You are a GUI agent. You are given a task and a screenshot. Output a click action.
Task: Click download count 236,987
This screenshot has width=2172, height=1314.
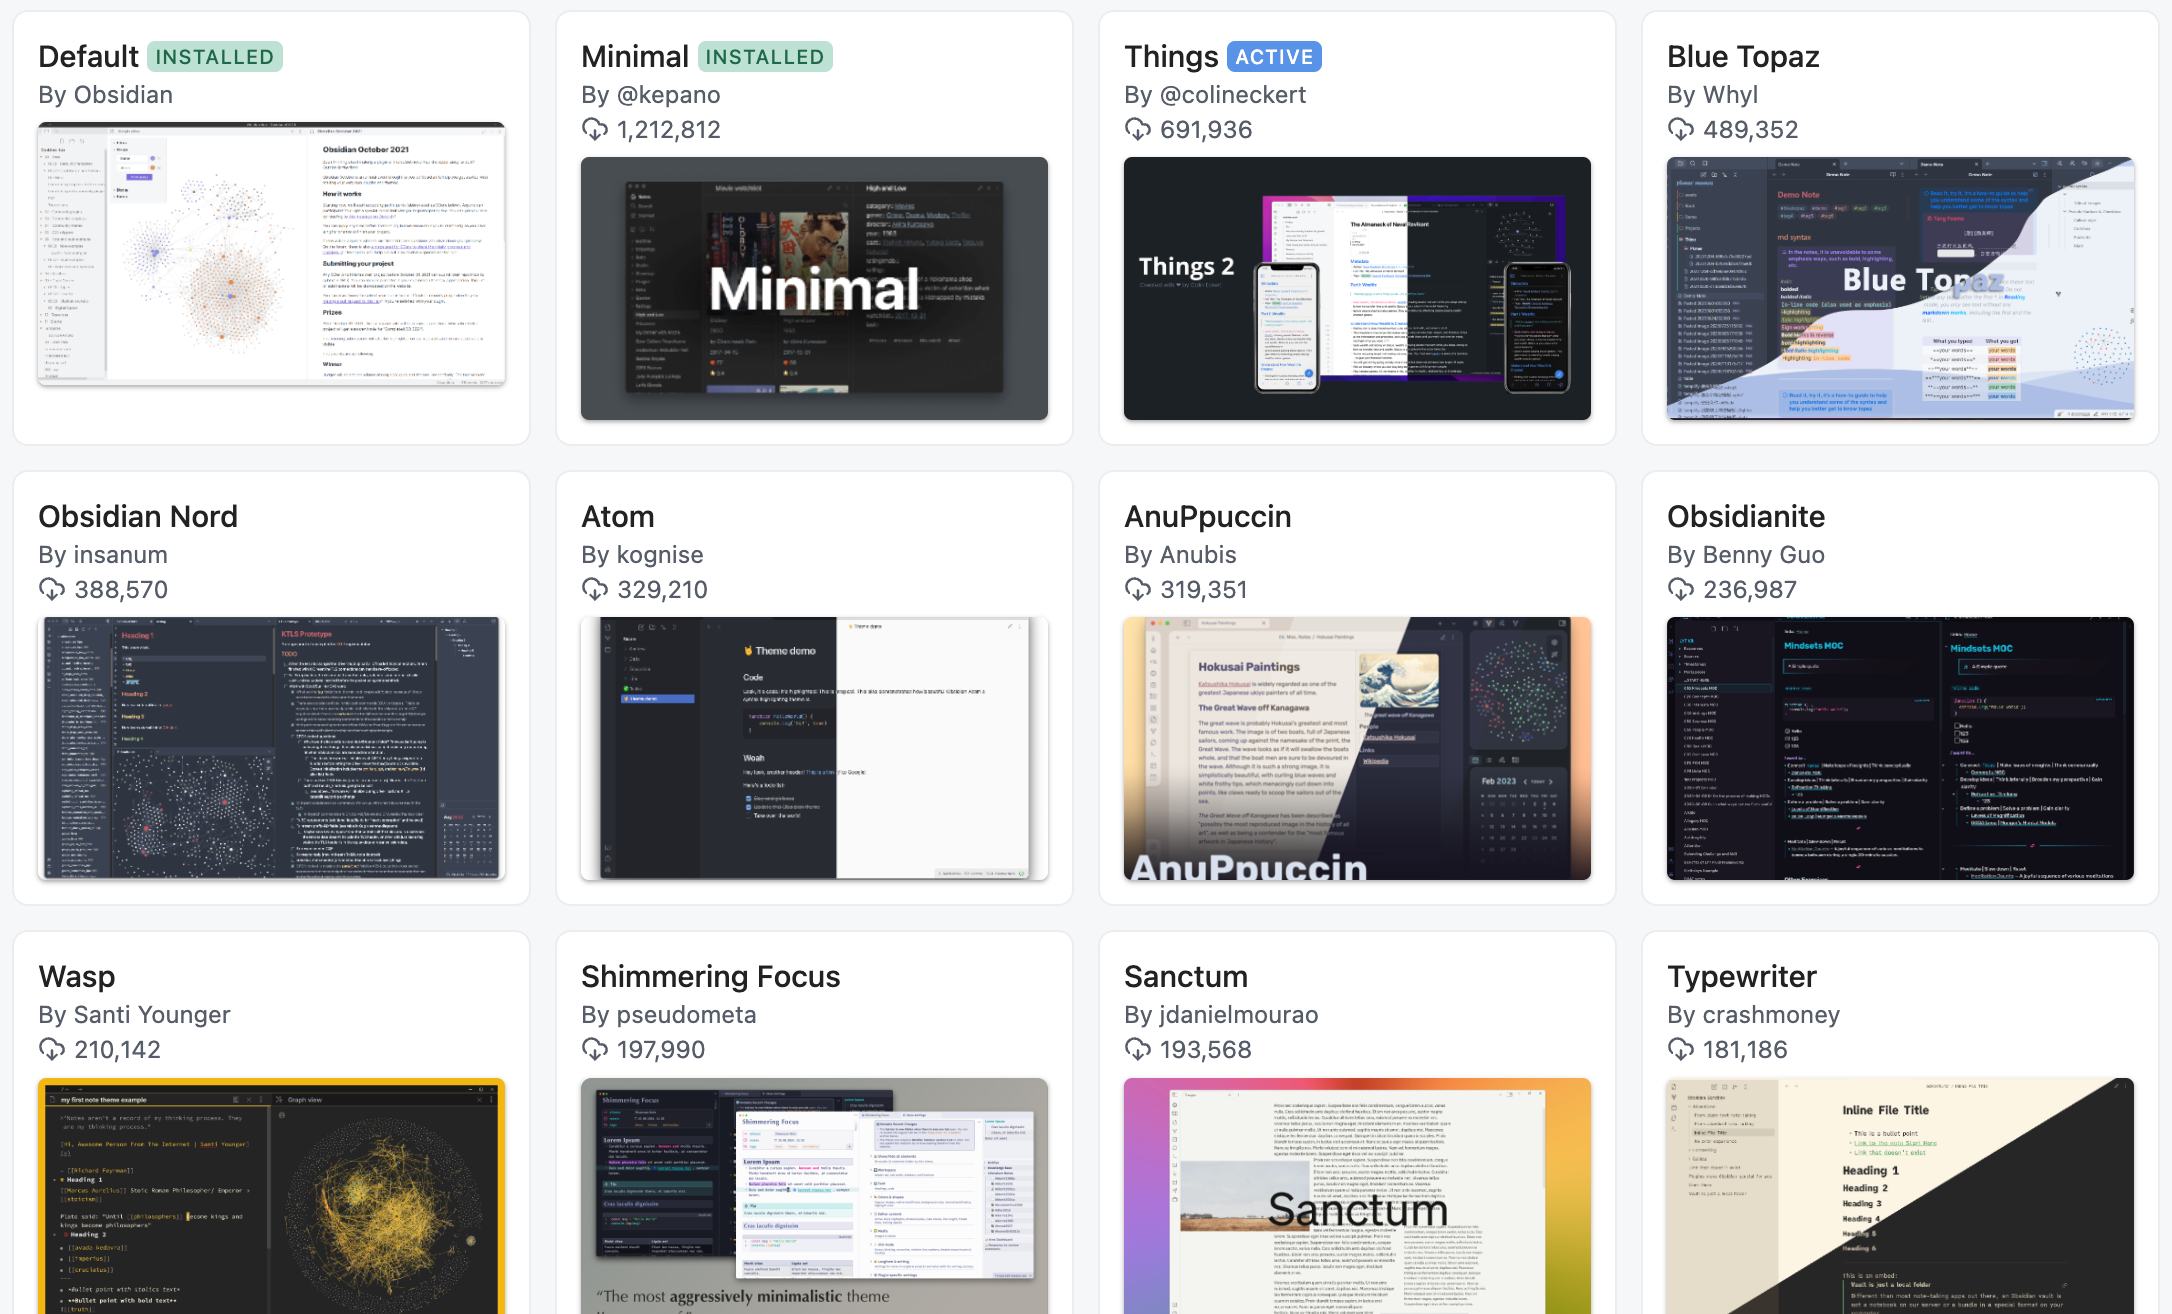(x=1750, y=590)
